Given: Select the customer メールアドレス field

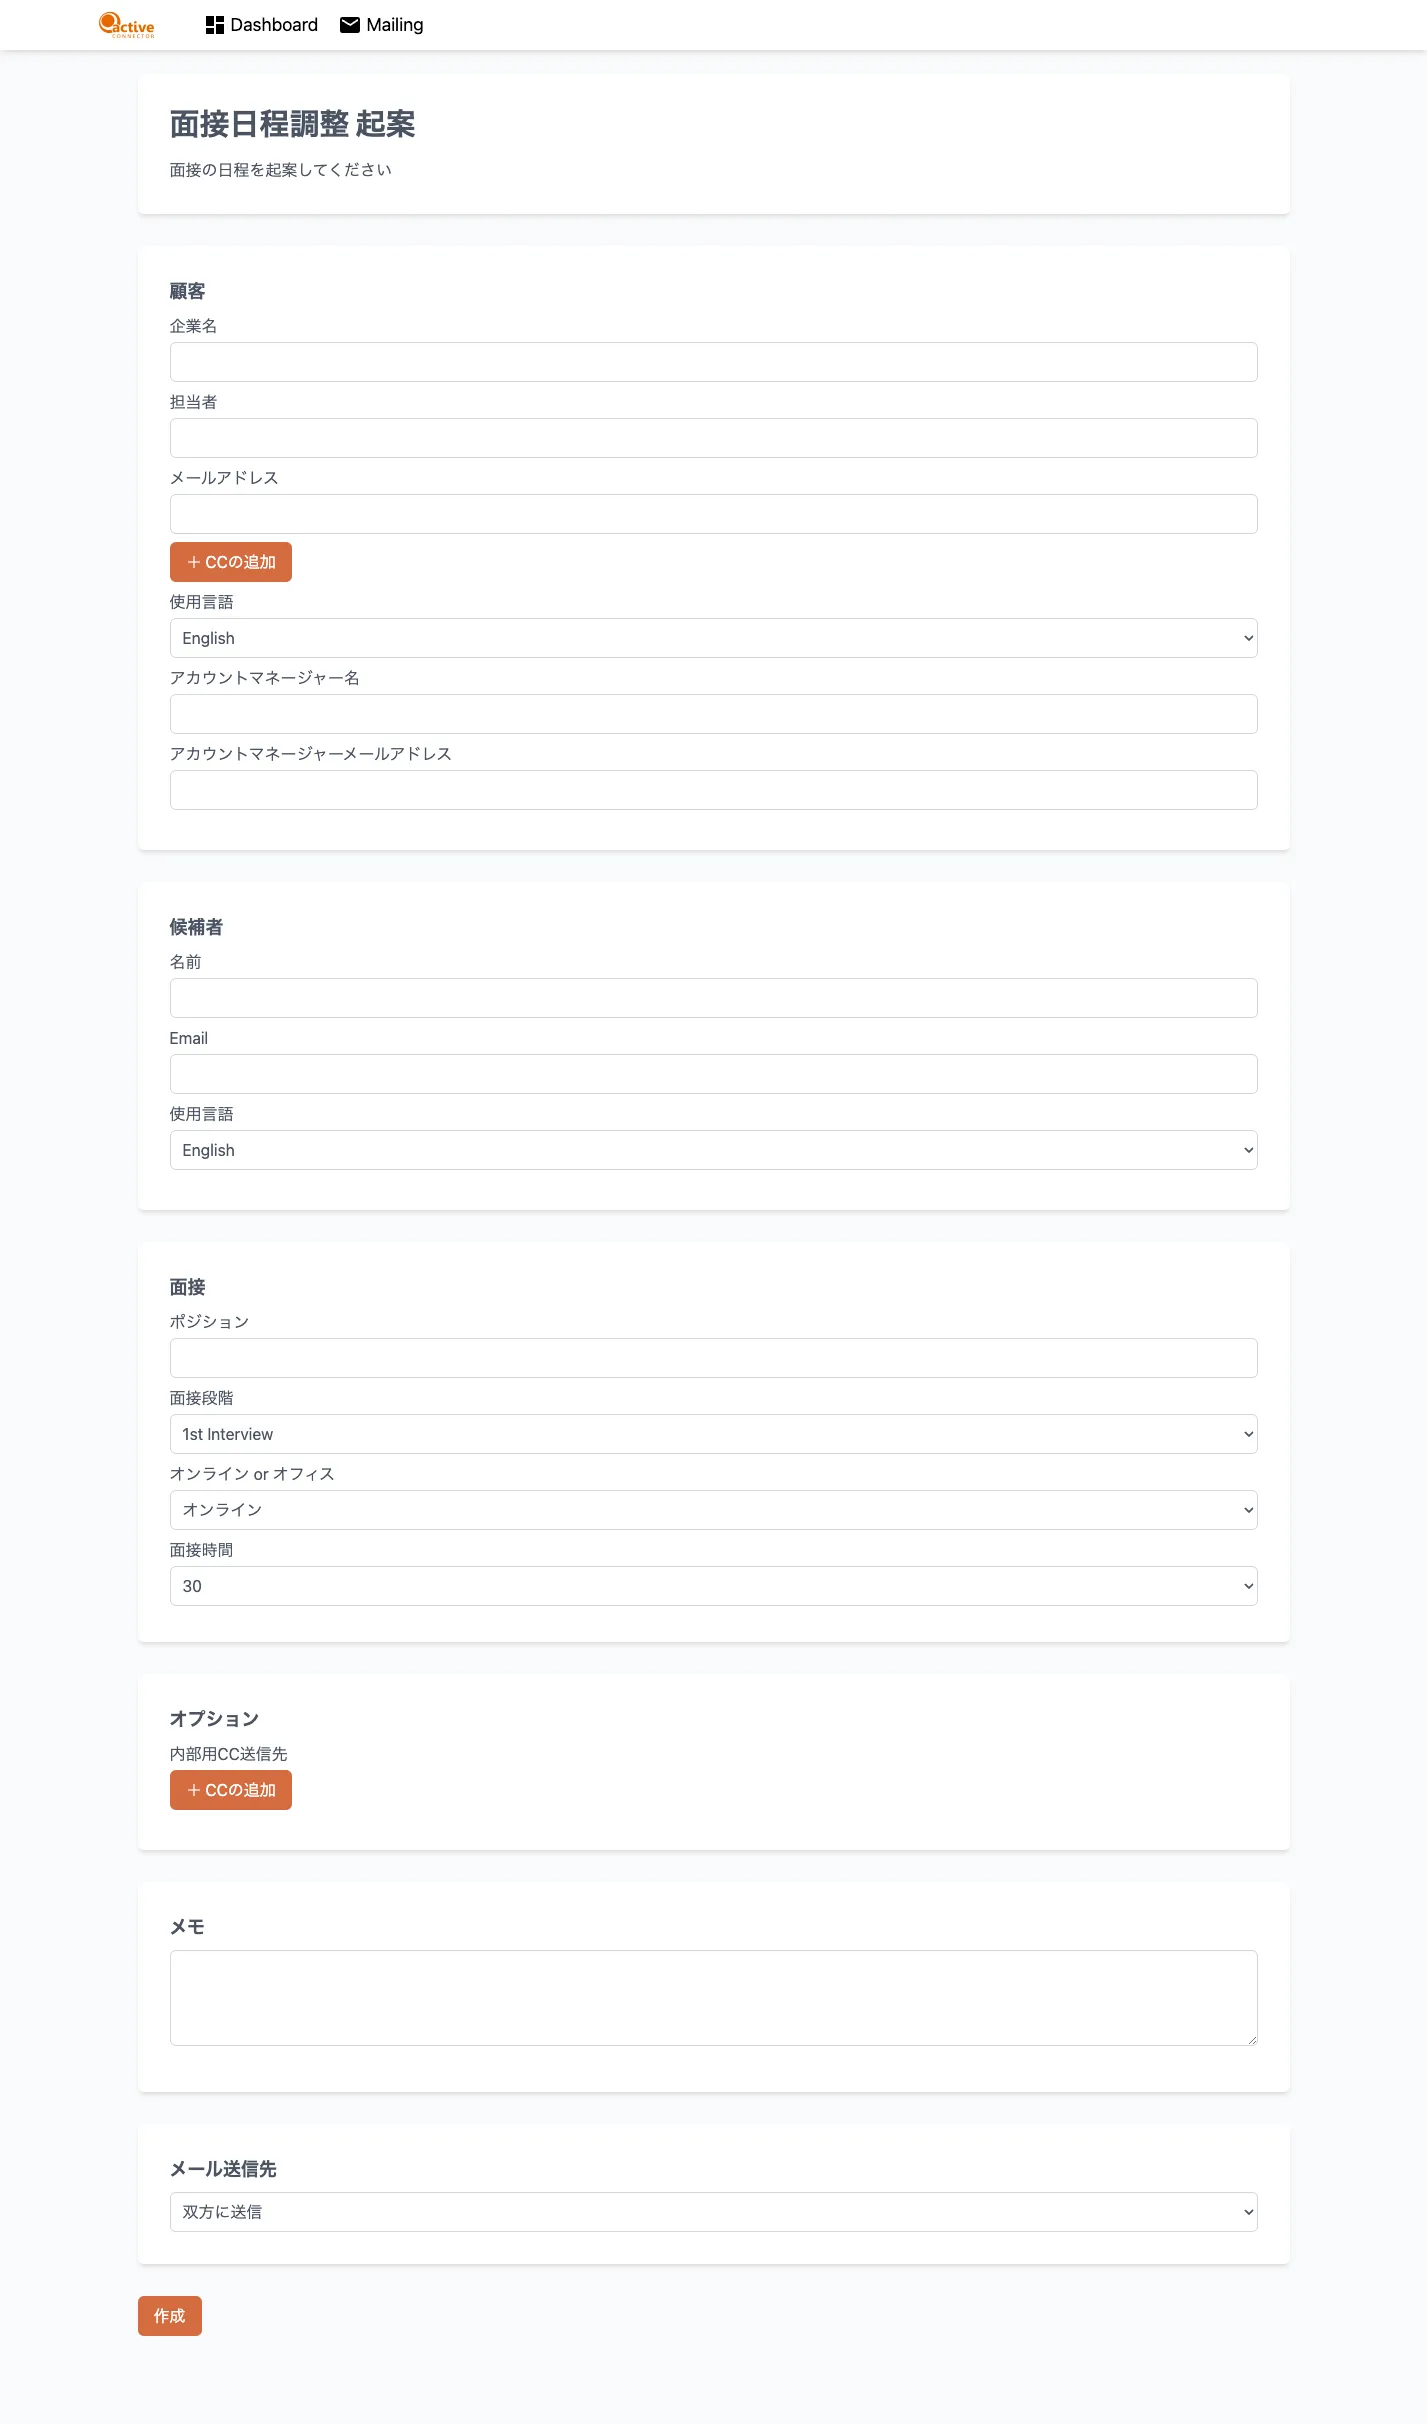Looking at the screenshot, I should (x=713, y=514).
